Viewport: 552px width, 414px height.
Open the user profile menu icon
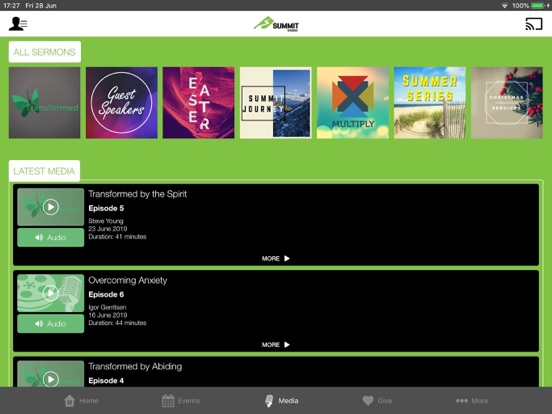coord(18,24)
